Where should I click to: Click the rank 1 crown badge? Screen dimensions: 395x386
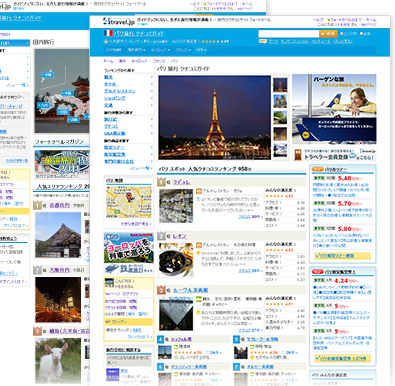click(161, 182)
